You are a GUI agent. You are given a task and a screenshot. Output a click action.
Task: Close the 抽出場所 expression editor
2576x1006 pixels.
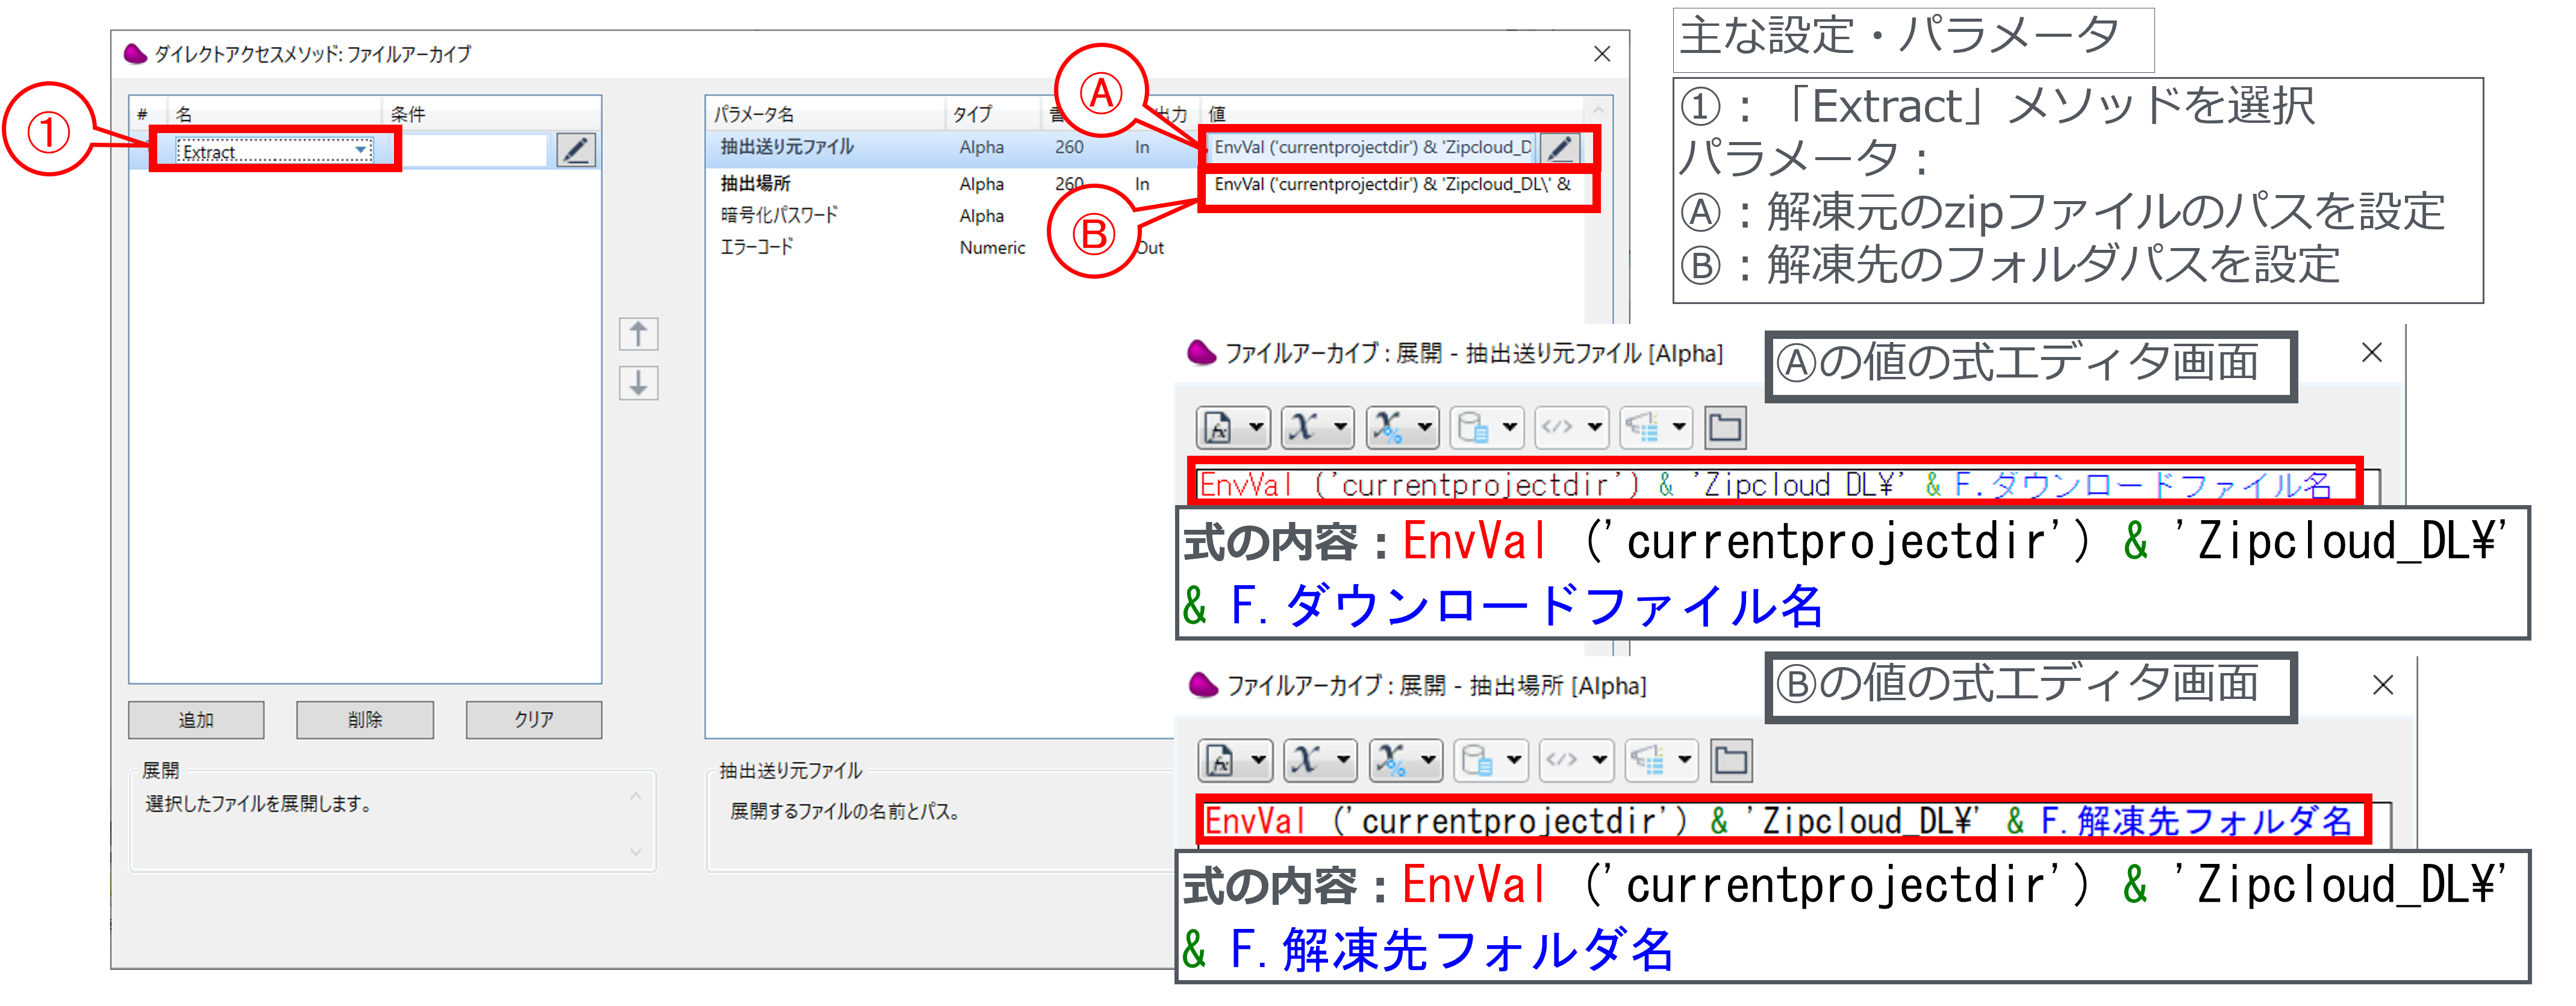[x=2383, y=685]
